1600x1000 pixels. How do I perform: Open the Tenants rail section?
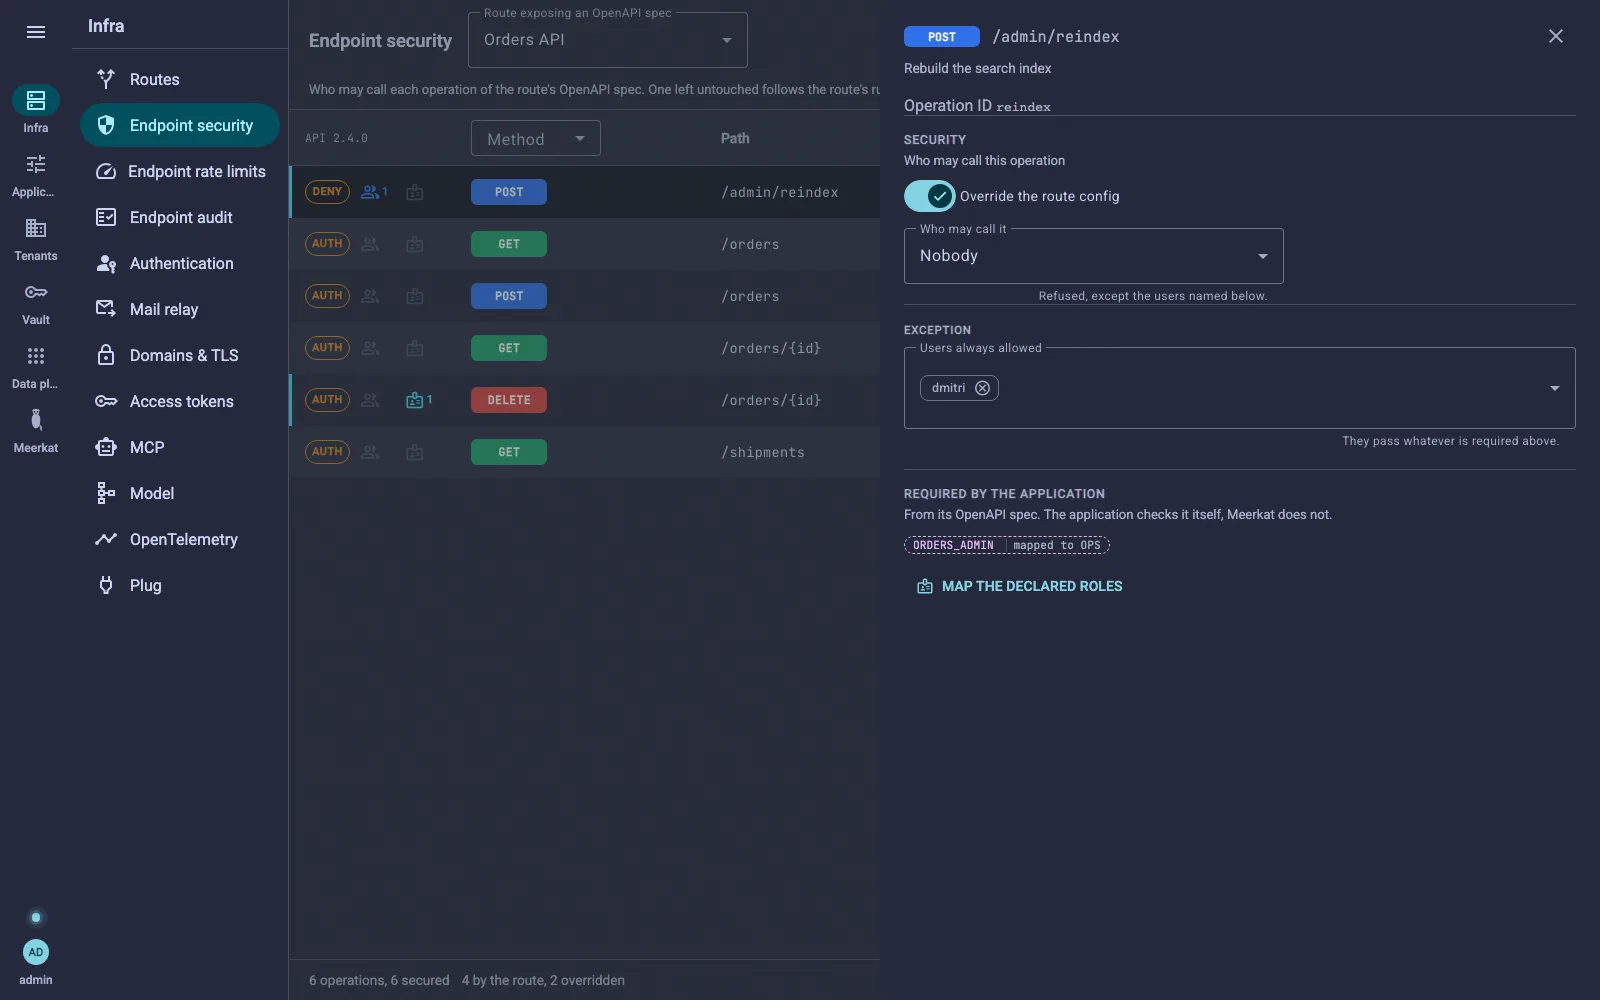[36, 239]
